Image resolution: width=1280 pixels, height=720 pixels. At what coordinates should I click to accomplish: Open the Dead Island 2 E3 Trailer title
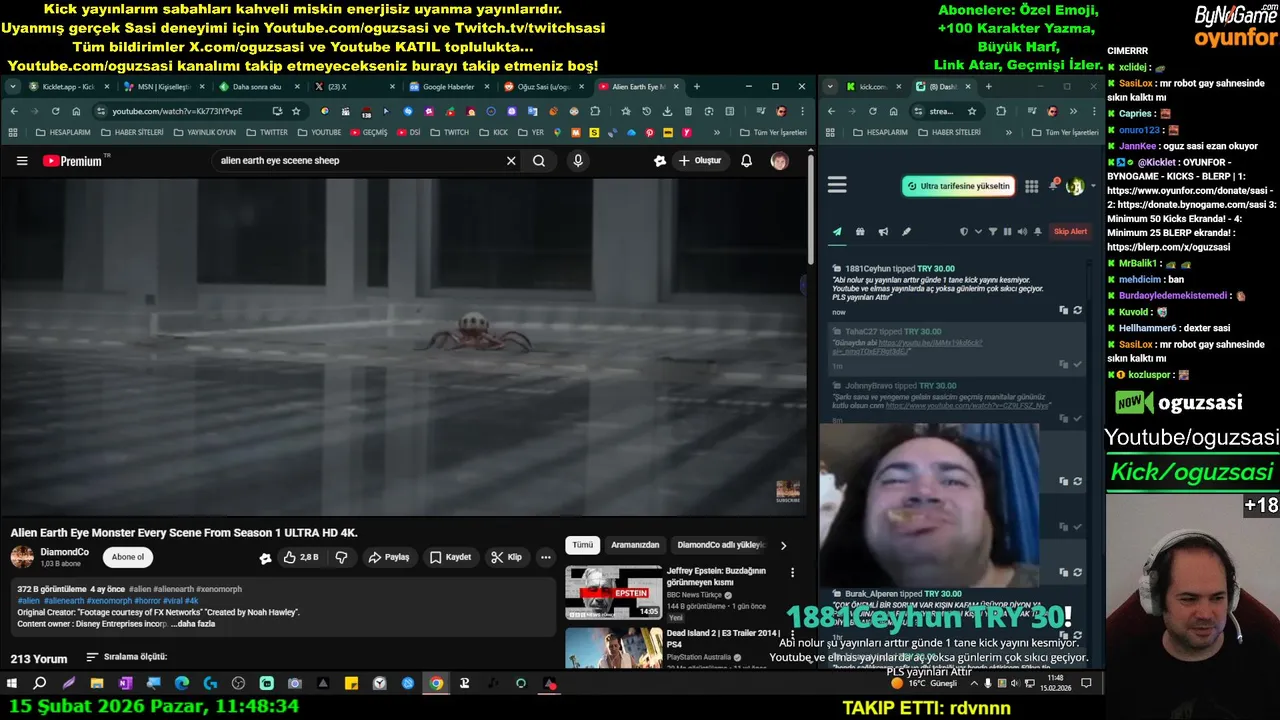pos(723,638)
